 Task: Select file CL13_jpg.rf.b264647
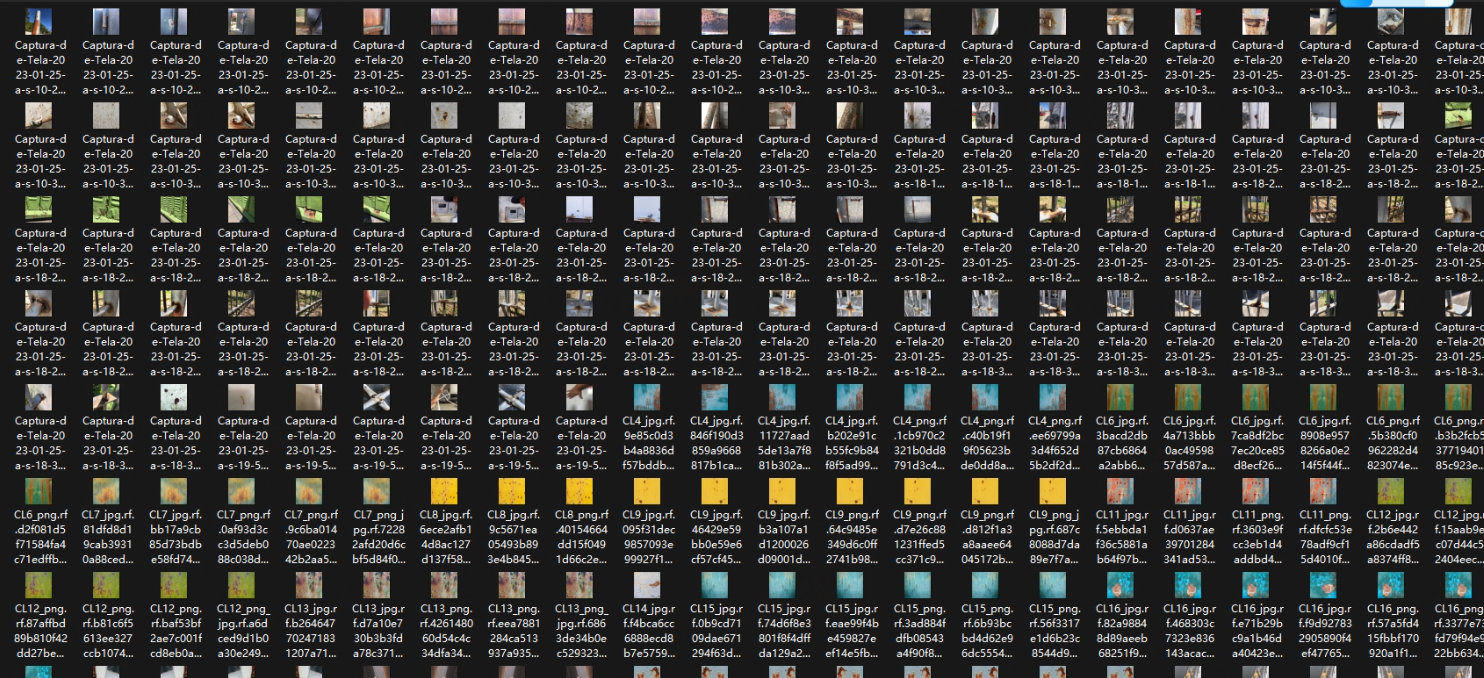click(x=310, y=585)
